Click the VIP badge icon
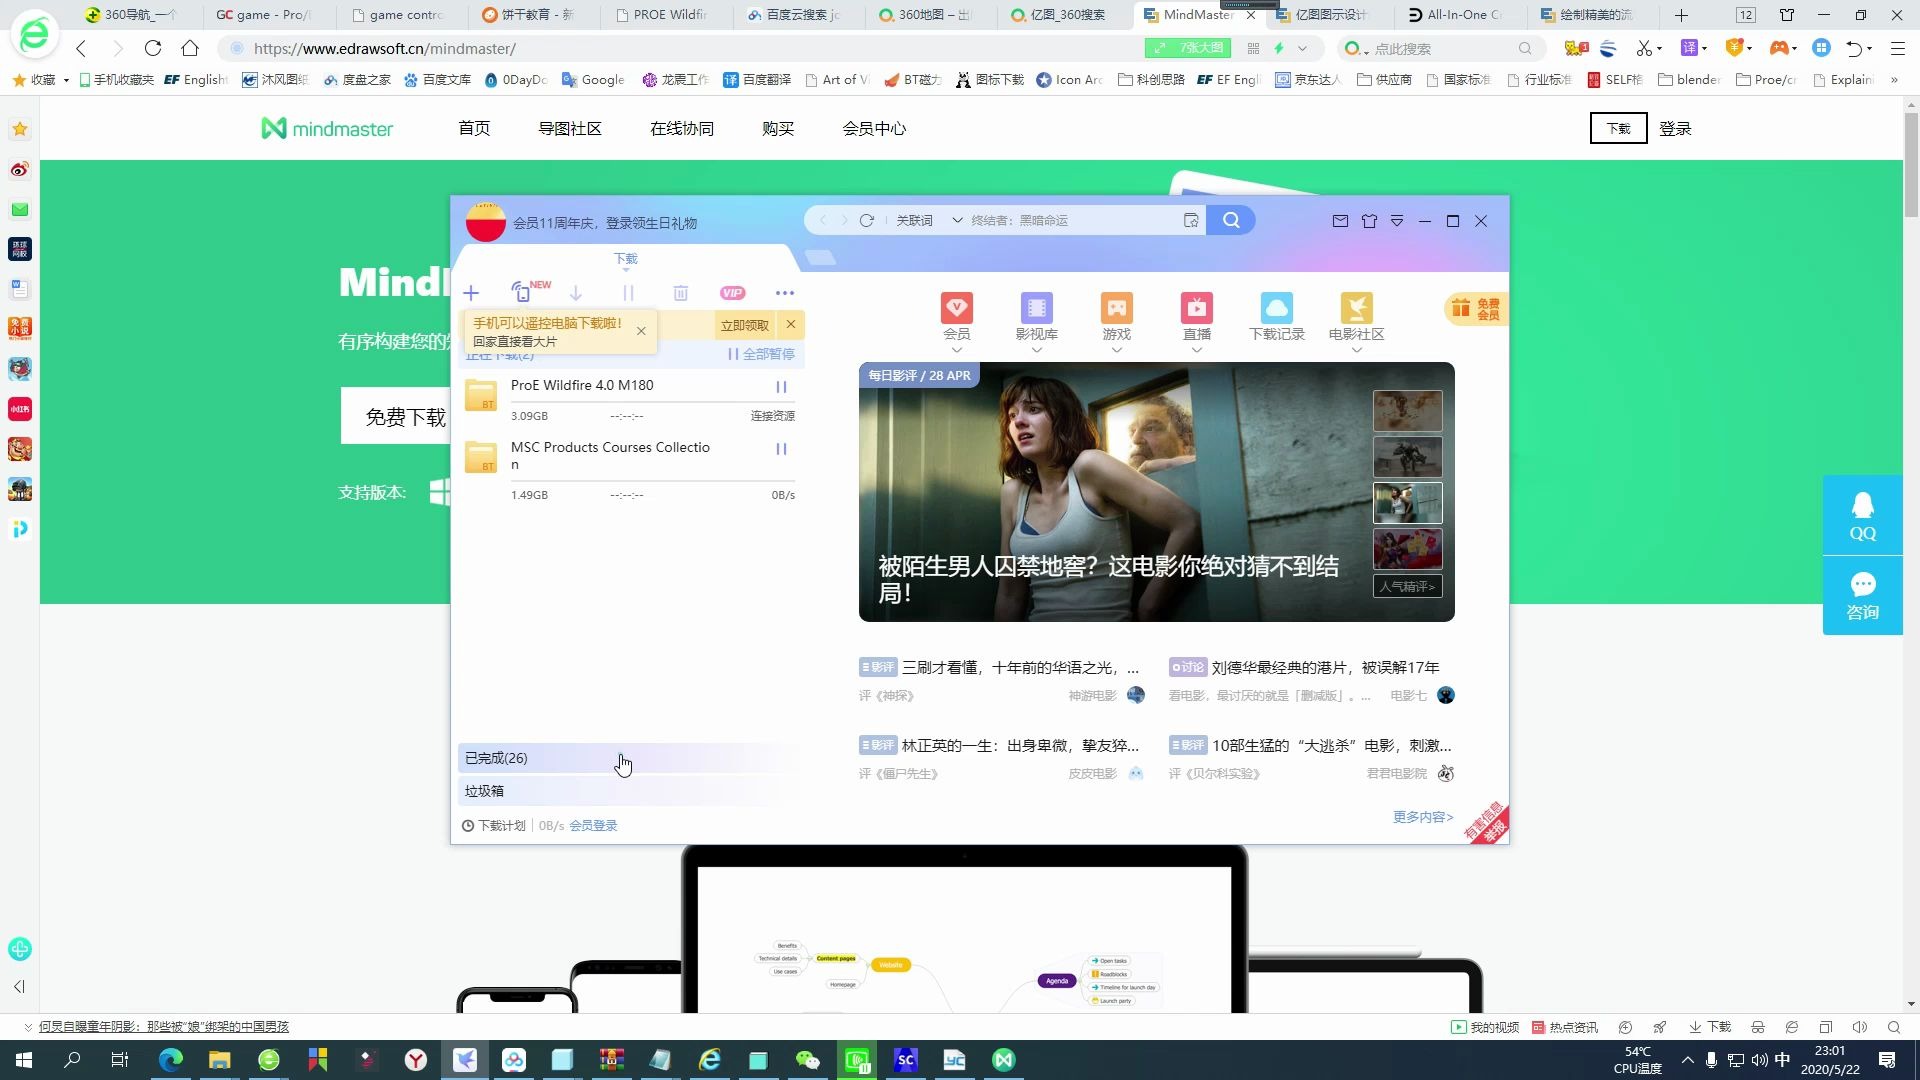1920x1080 pixels. 733,293
